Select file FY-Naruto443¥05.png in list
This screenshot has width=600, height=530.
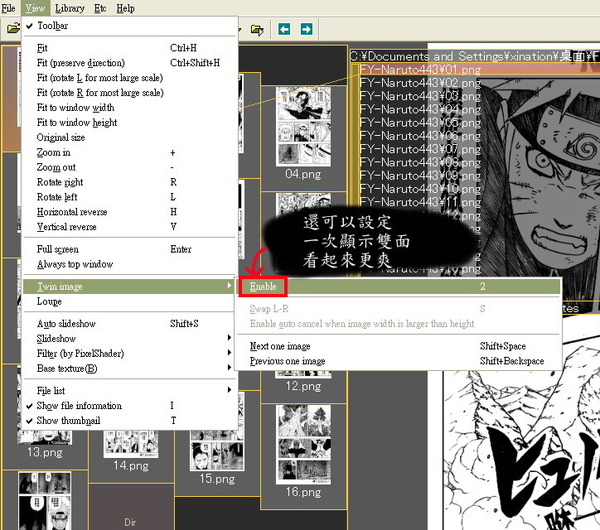[420, 123]
